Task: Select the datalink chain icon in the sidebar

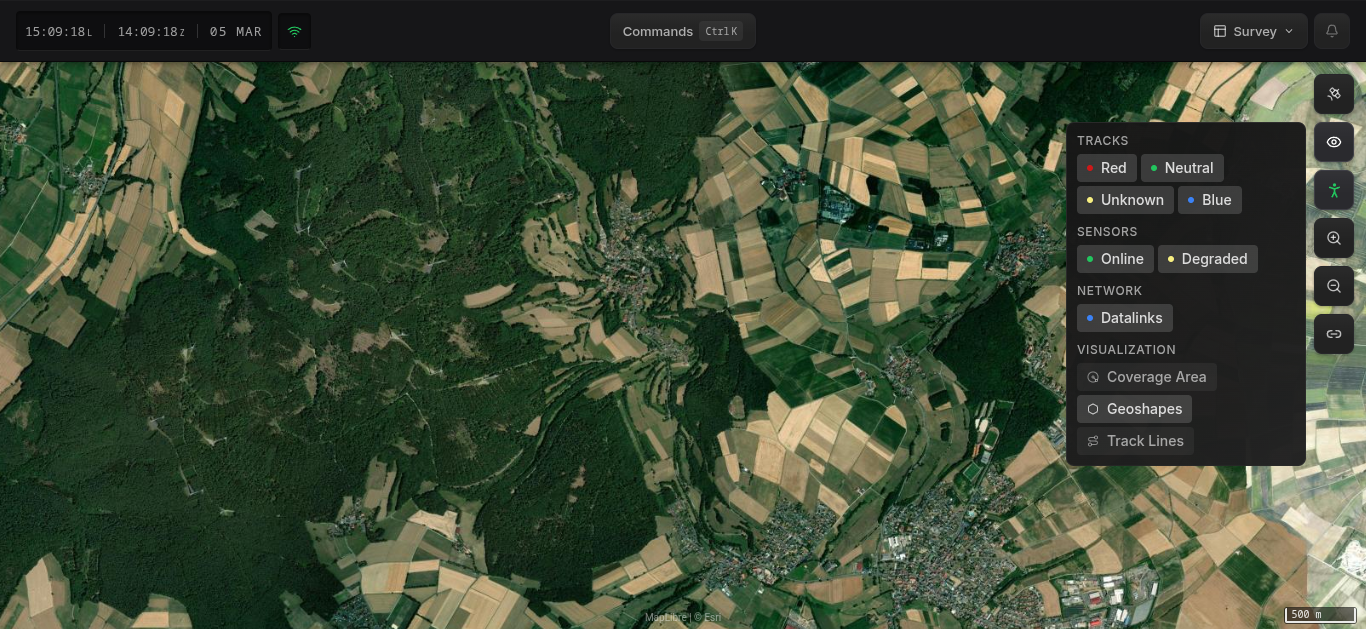Action: [x=1334, y=334]
